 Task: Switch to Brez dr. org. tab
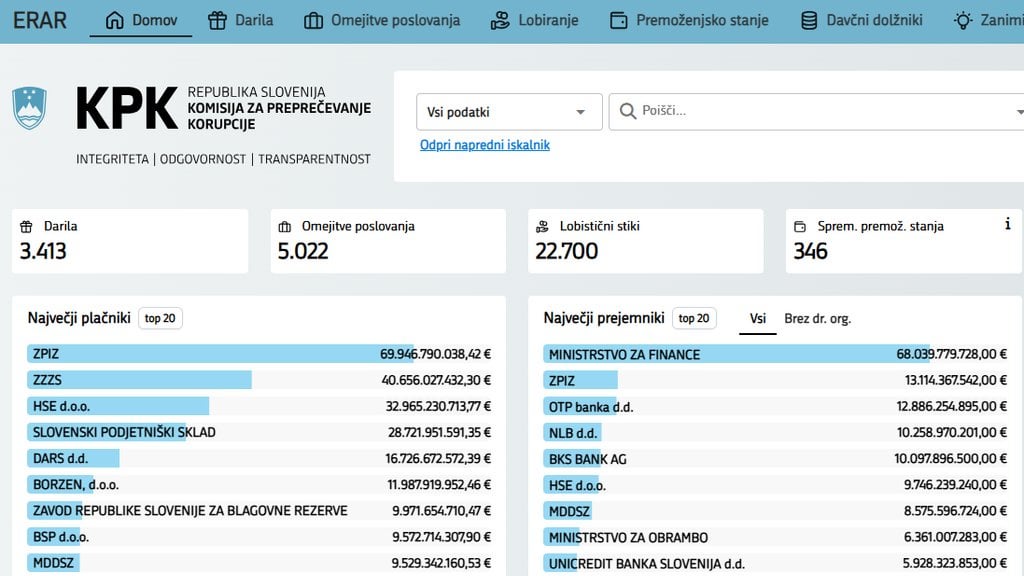[x=818, y=319]
